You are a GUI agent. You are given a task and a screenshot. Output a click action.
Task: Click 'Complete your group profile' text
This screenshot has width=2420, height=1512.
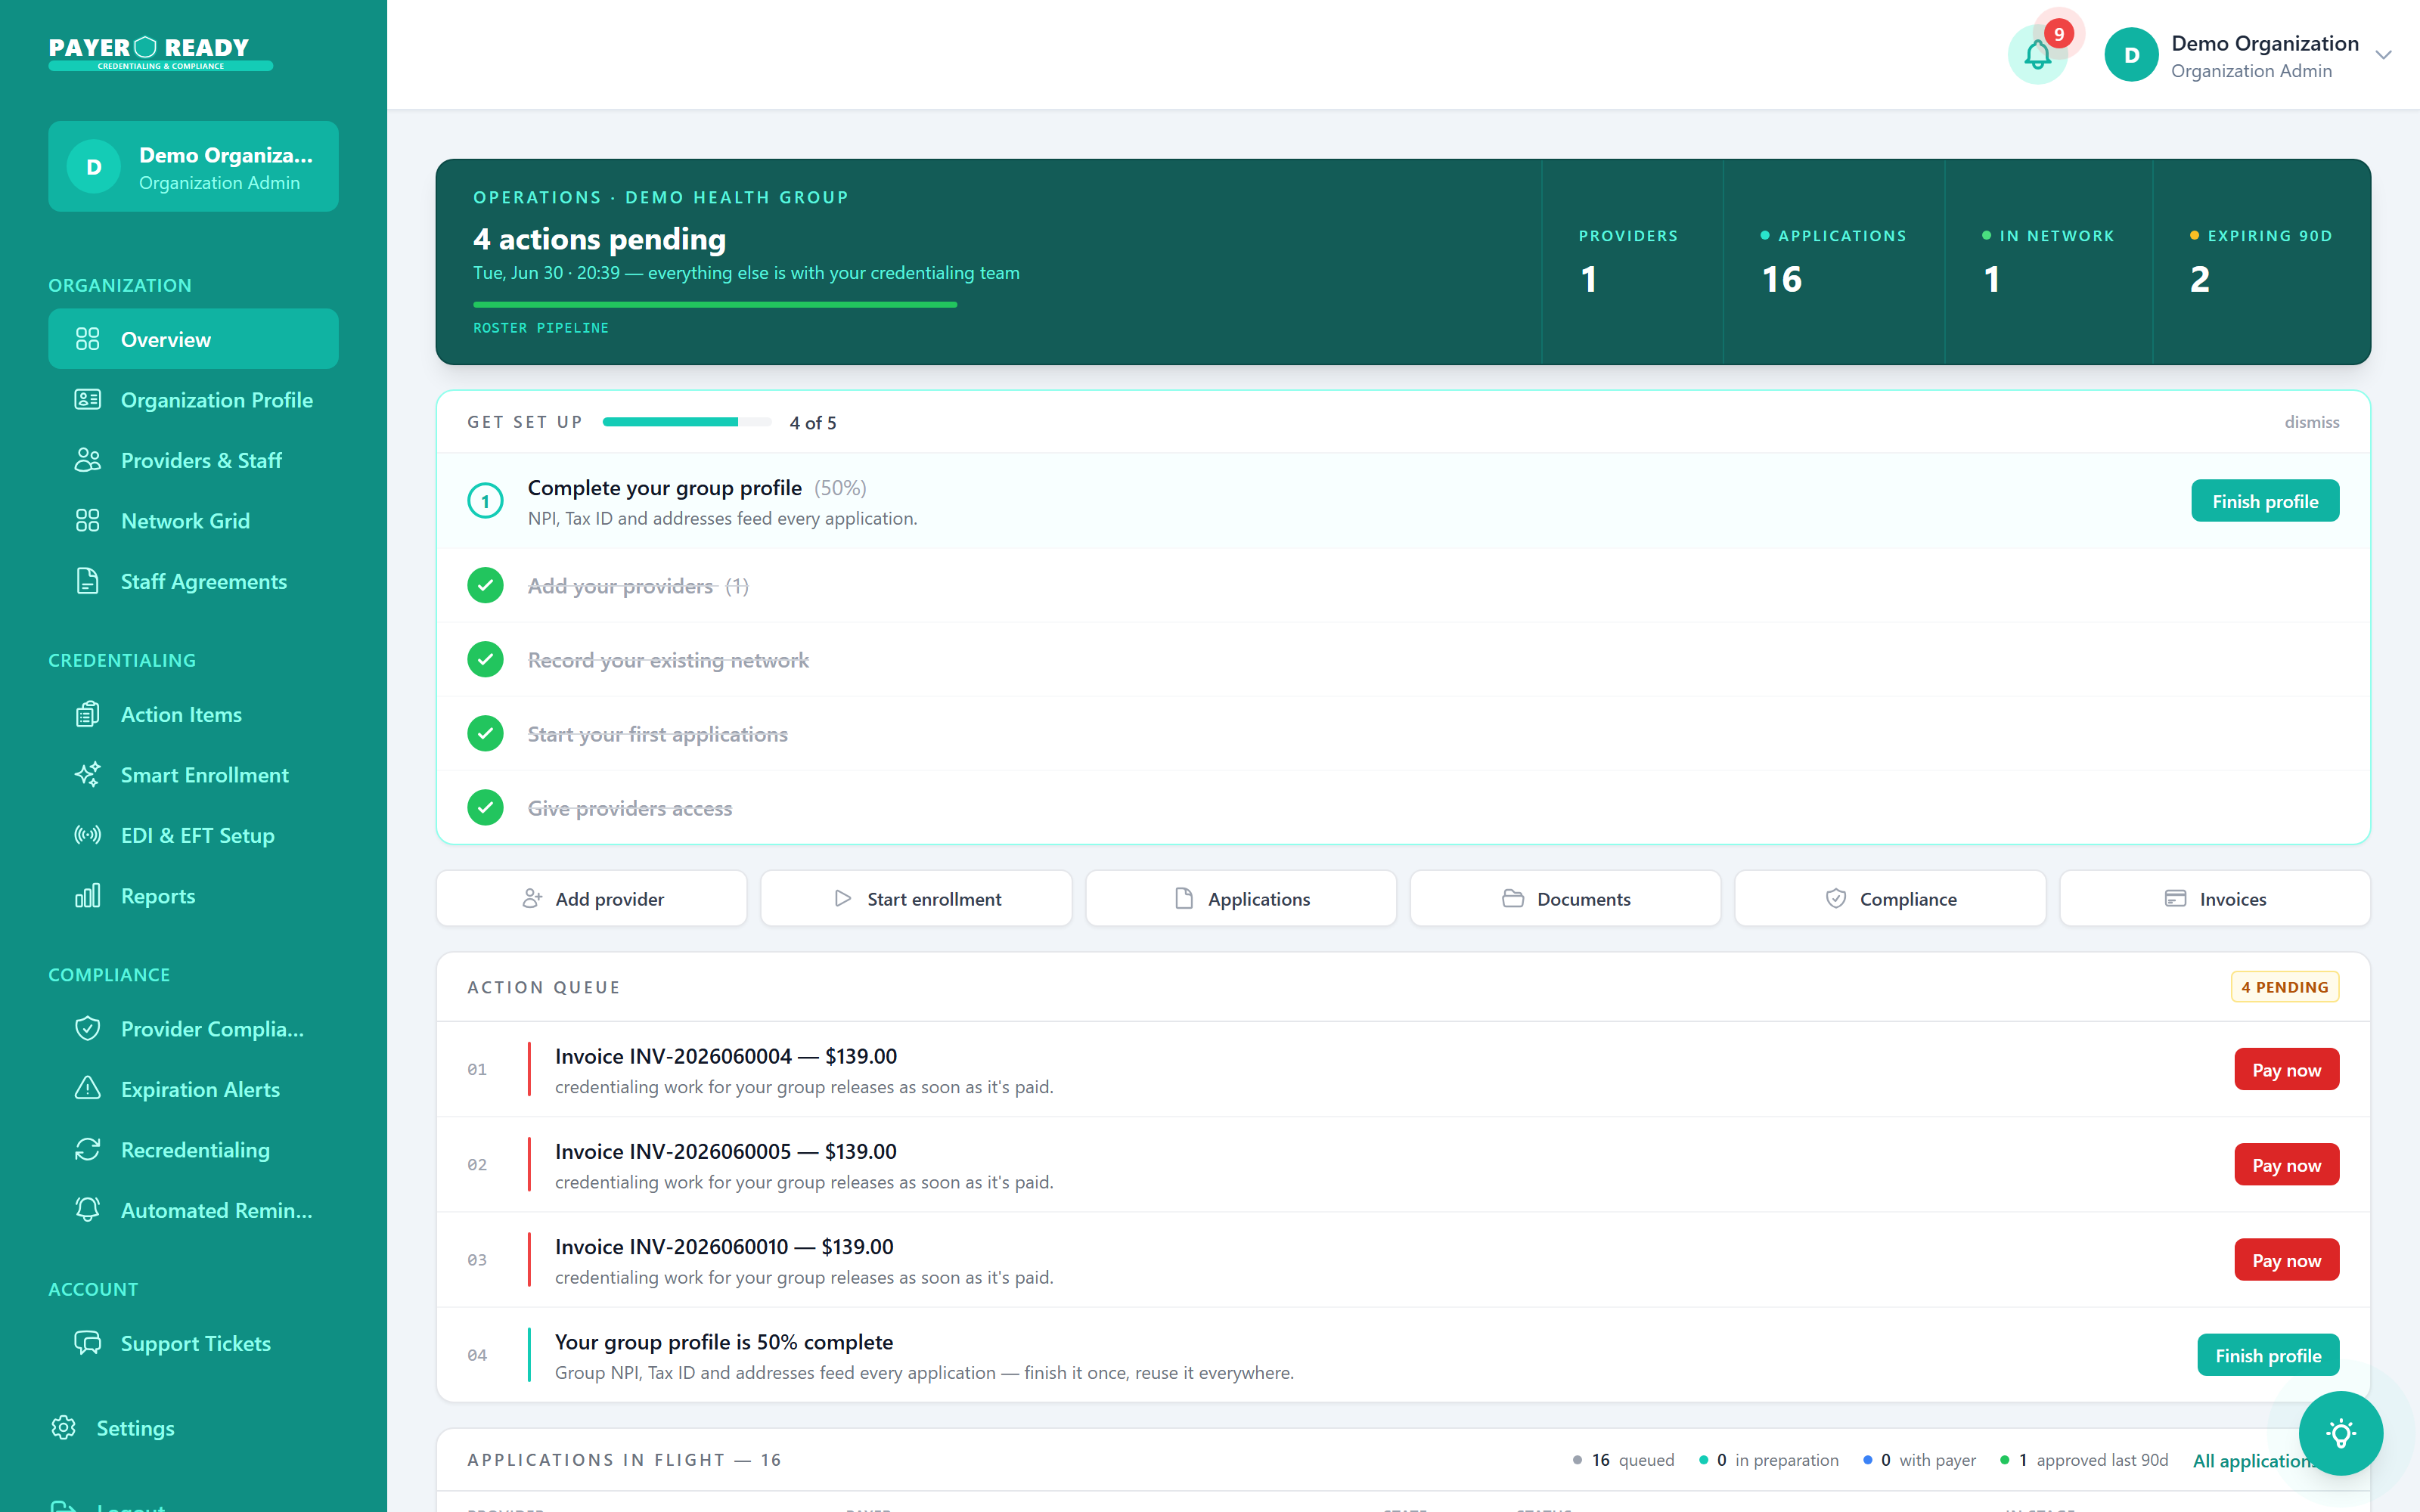click(664, 487)
